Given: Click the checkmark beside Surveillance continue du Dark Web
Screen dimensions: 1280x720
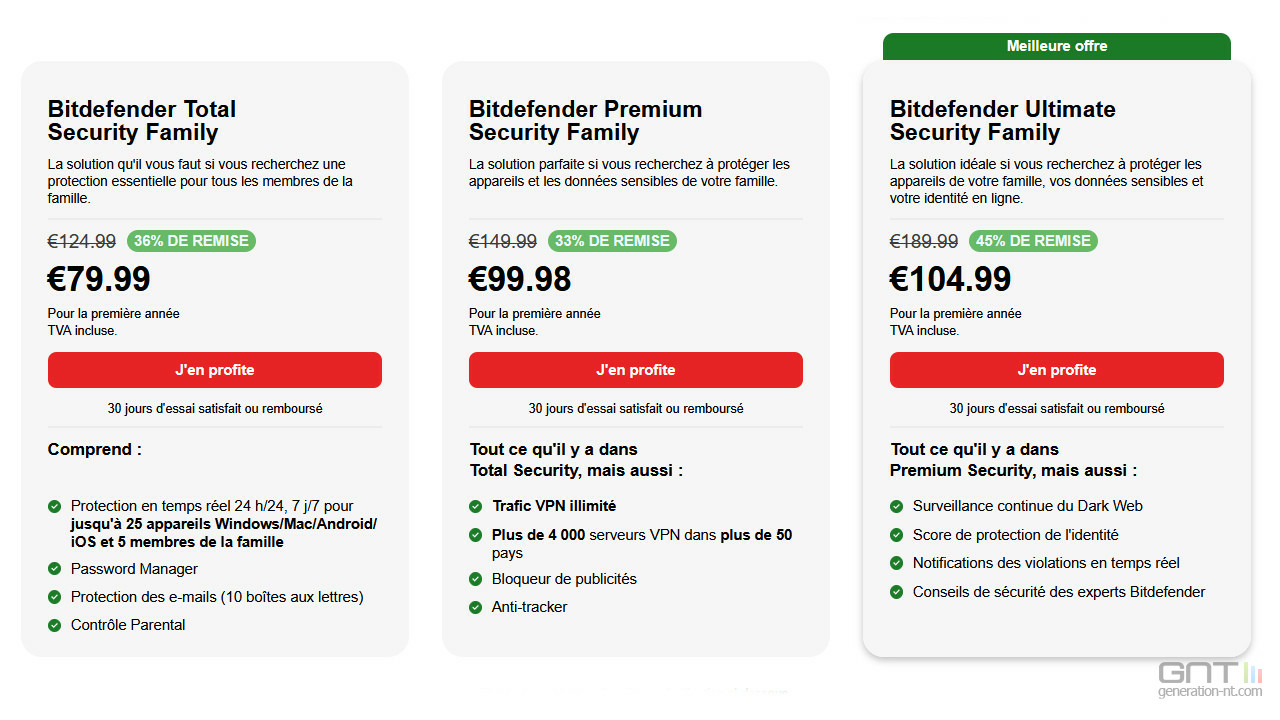Looking at the screenshot, I should click(897, 506).
